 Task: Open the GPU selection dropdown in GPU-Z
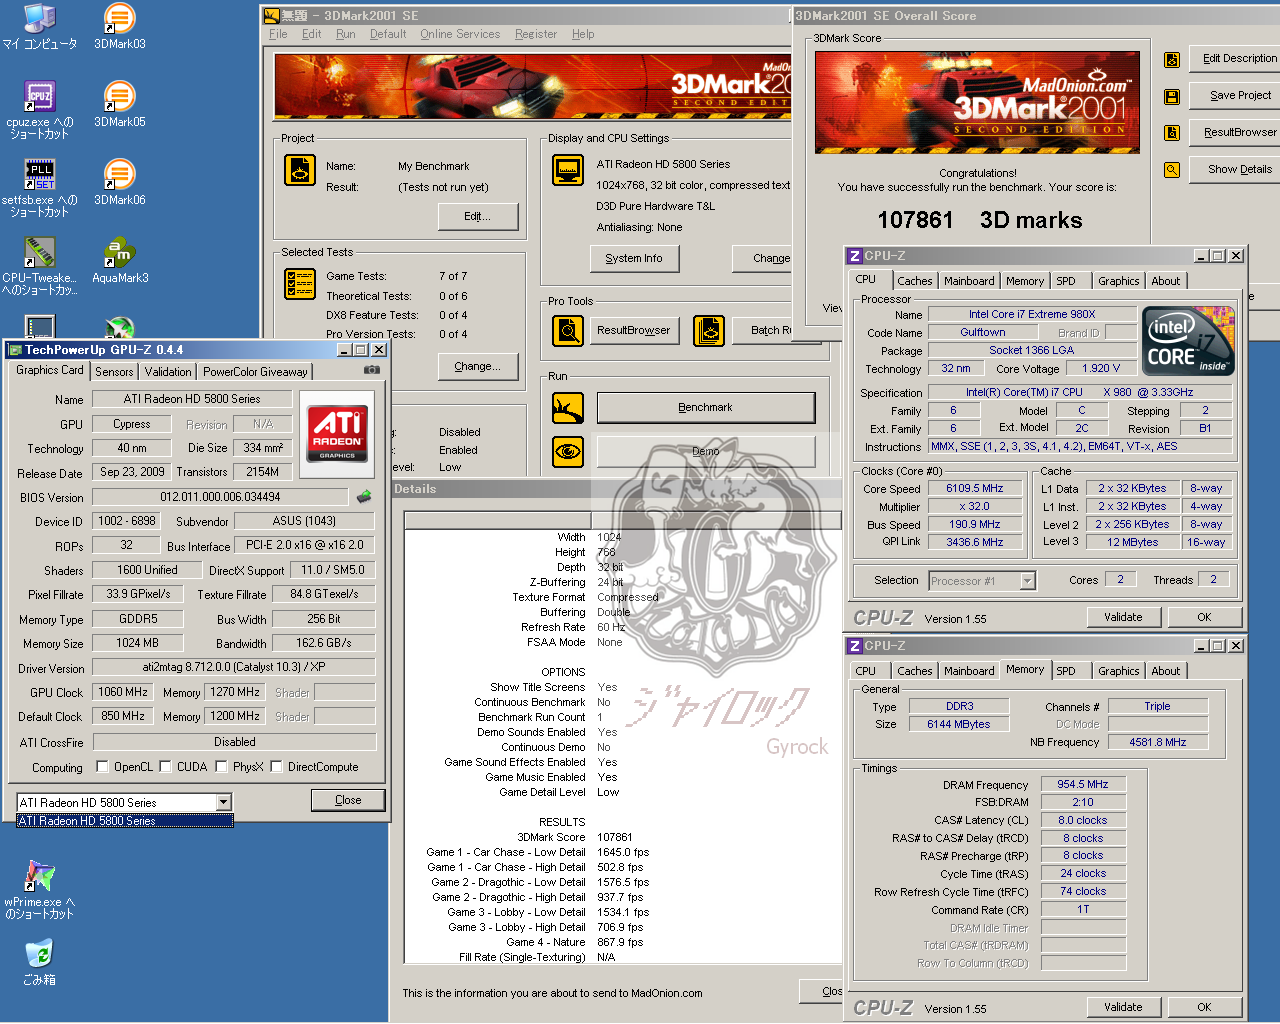point(223,802)
